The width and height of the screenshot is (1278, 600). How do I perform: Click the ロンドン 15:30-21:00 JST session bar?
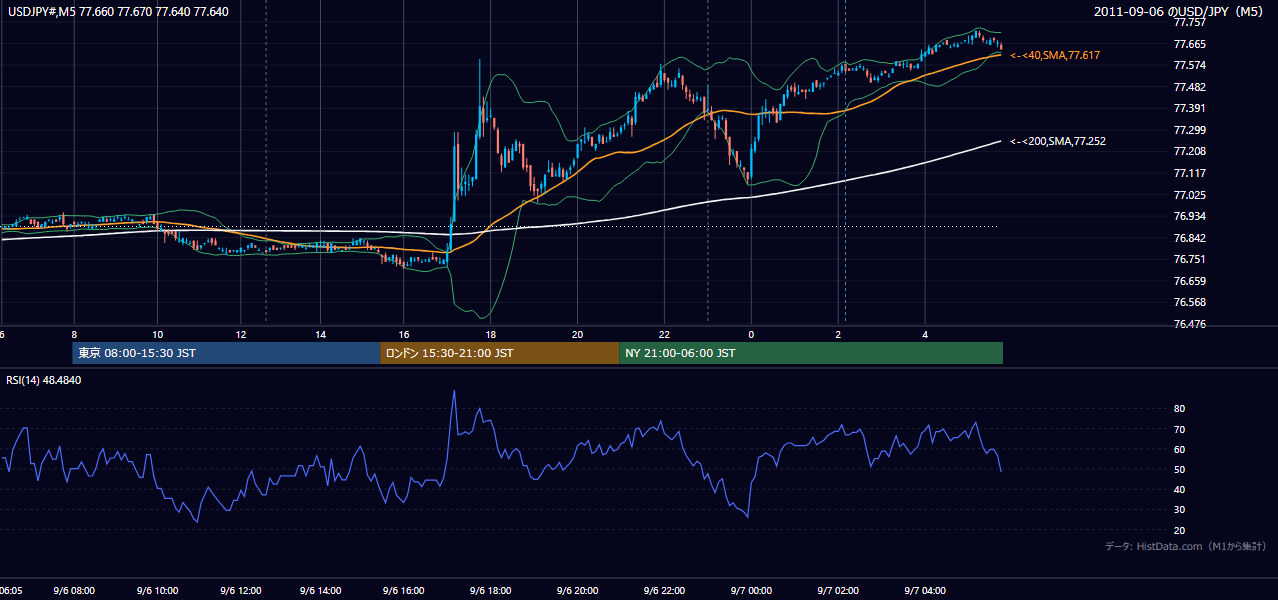coord(500,353)
